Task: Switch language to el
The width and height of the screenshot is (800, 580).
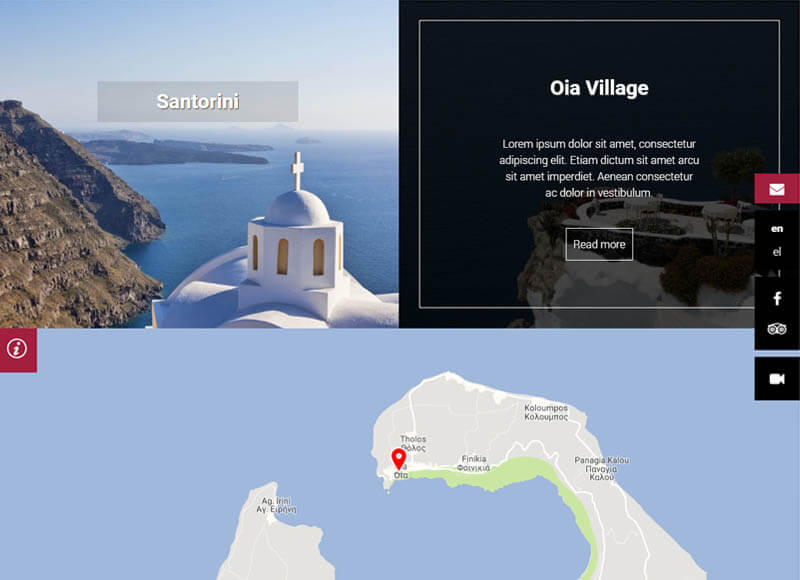Action: tap(777, 251)
